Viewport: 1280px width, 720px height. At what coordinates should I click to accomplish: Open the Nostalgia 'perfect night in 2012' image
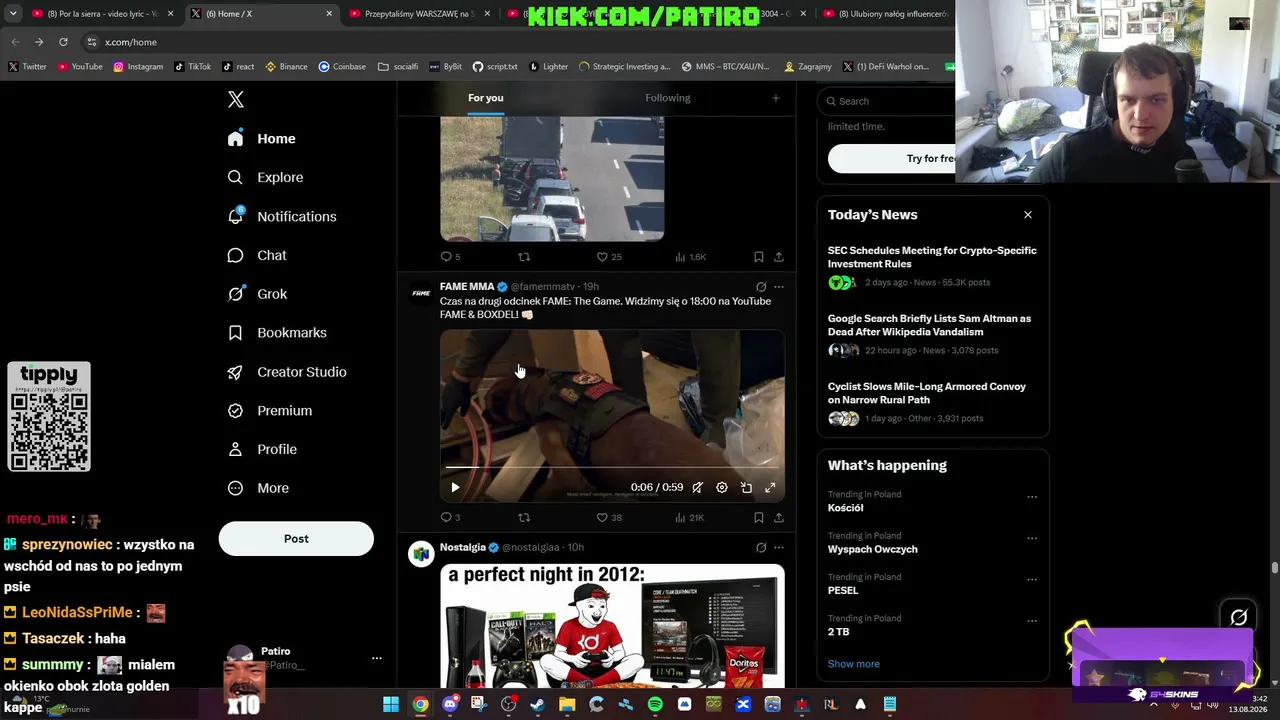612,626
